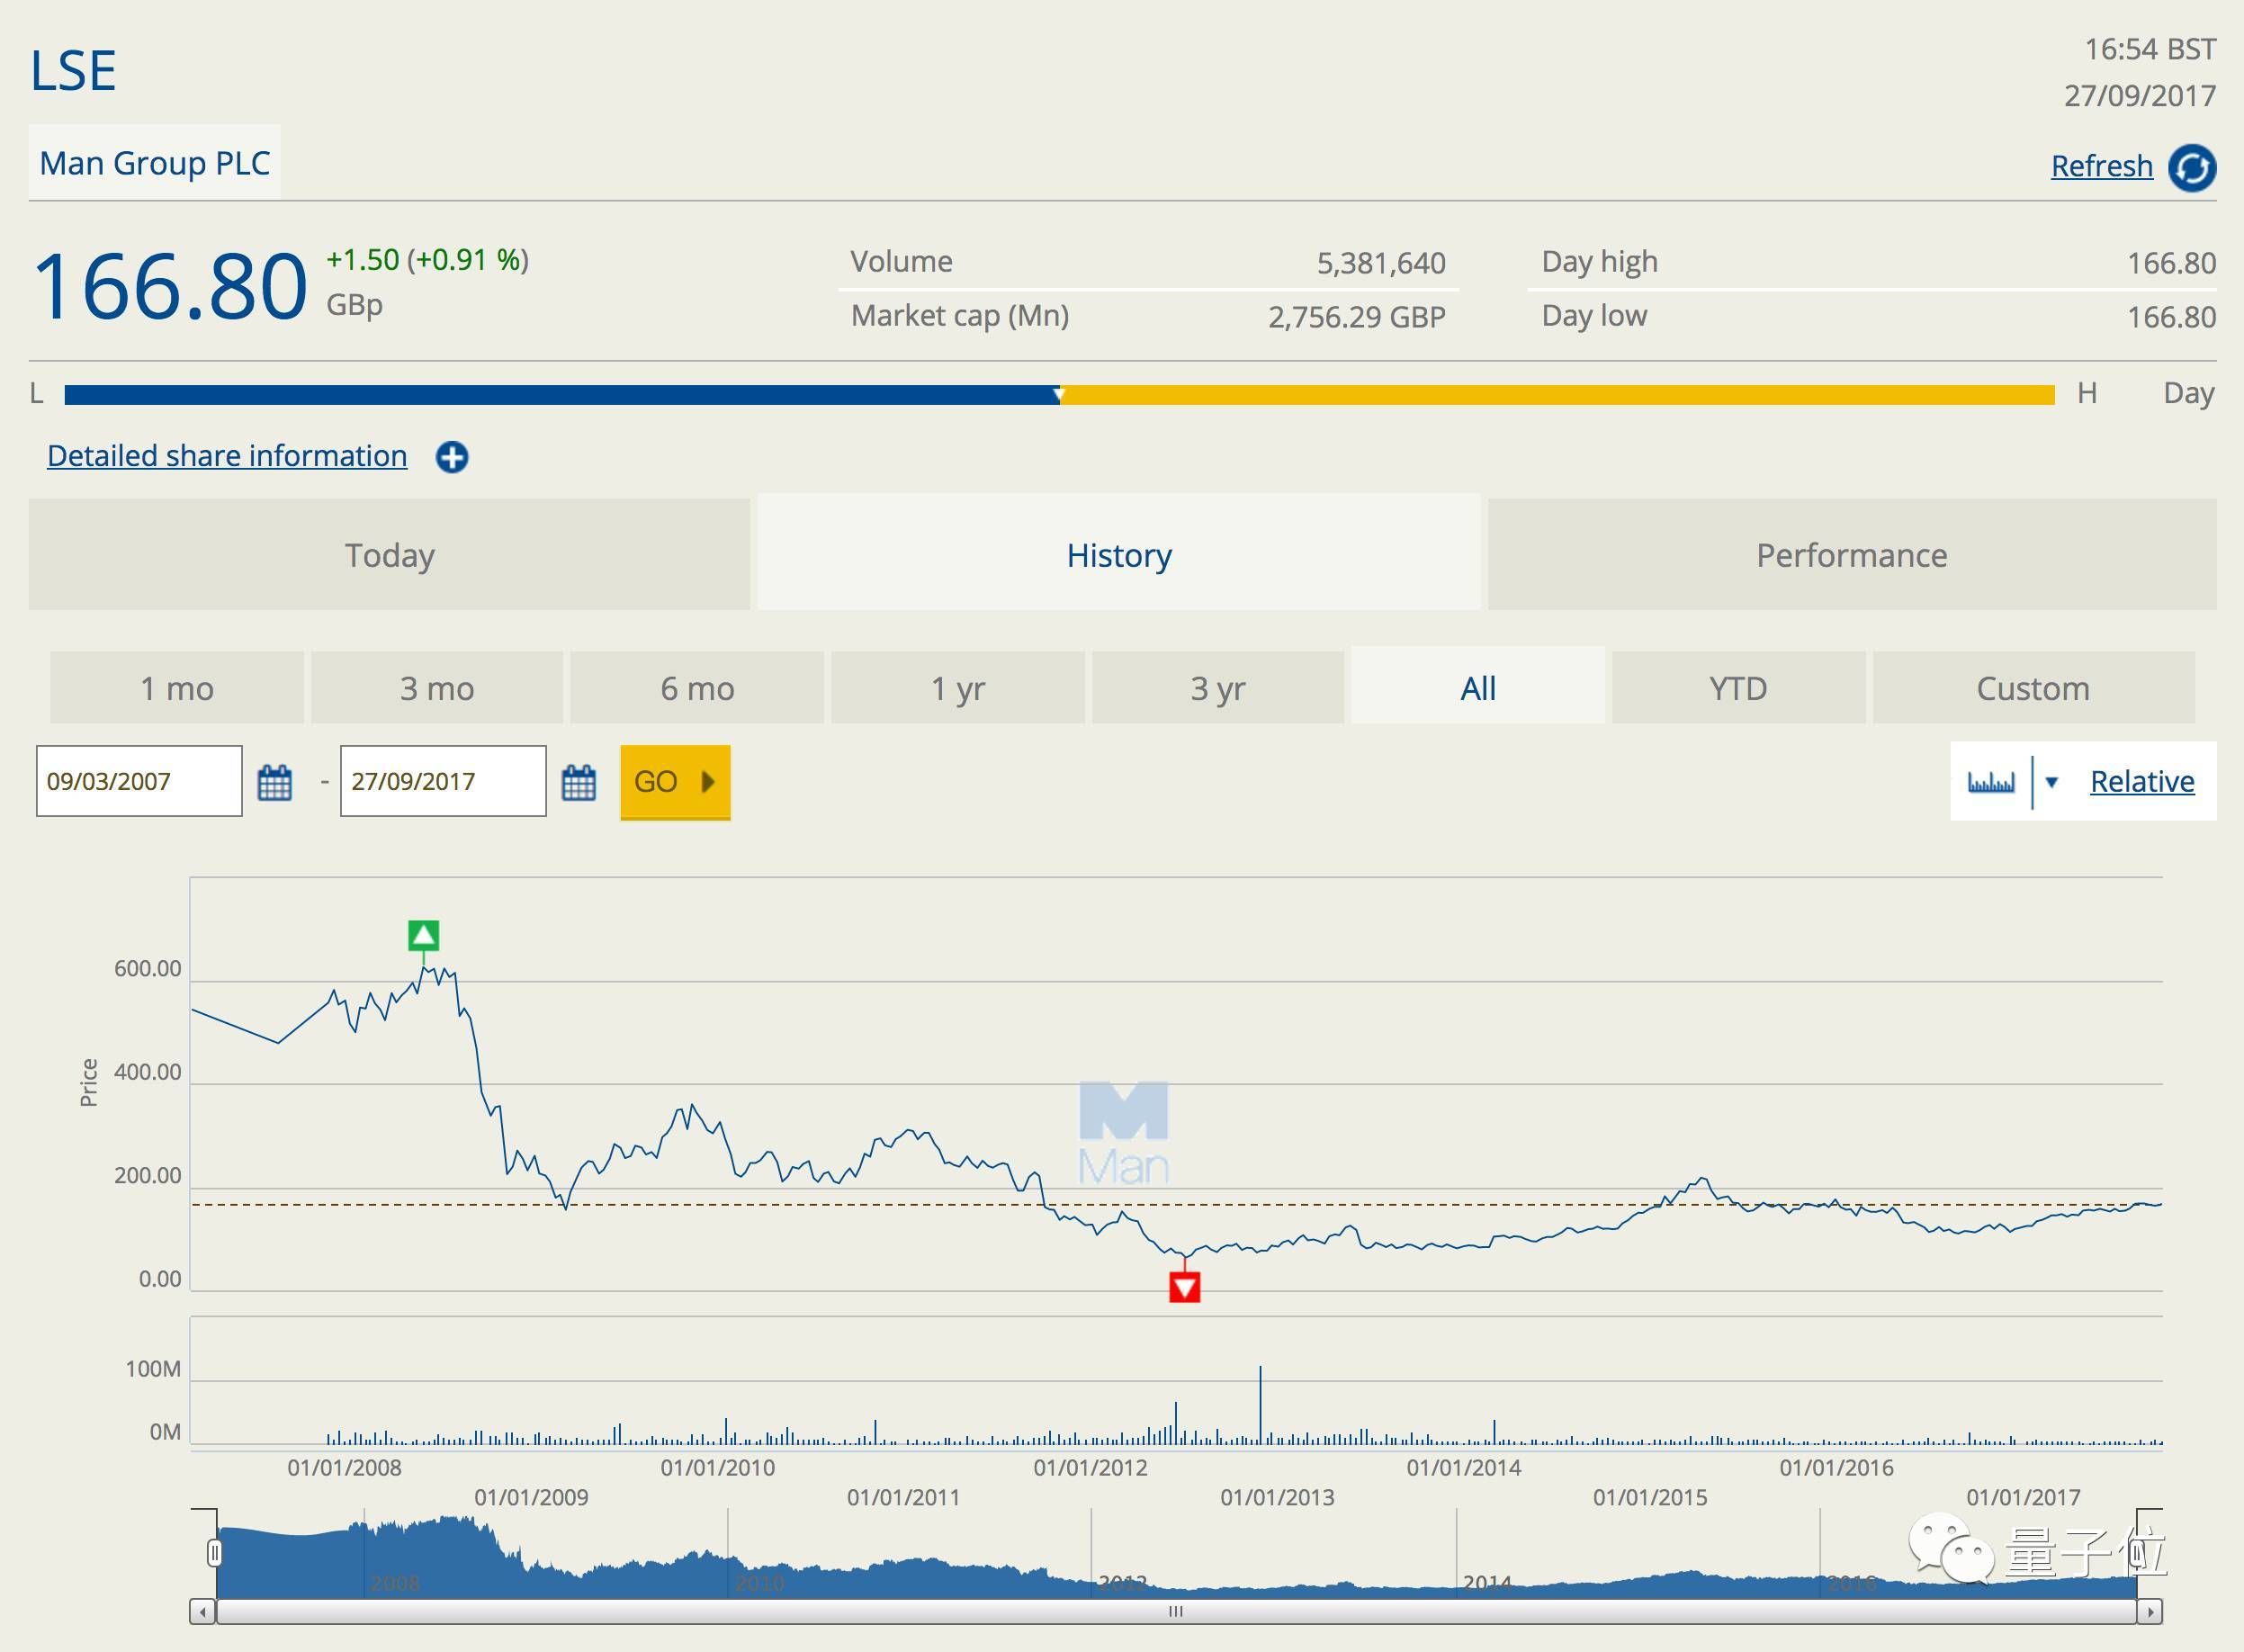
Task: Open the Detailed share information link
Action: point(227,456)
